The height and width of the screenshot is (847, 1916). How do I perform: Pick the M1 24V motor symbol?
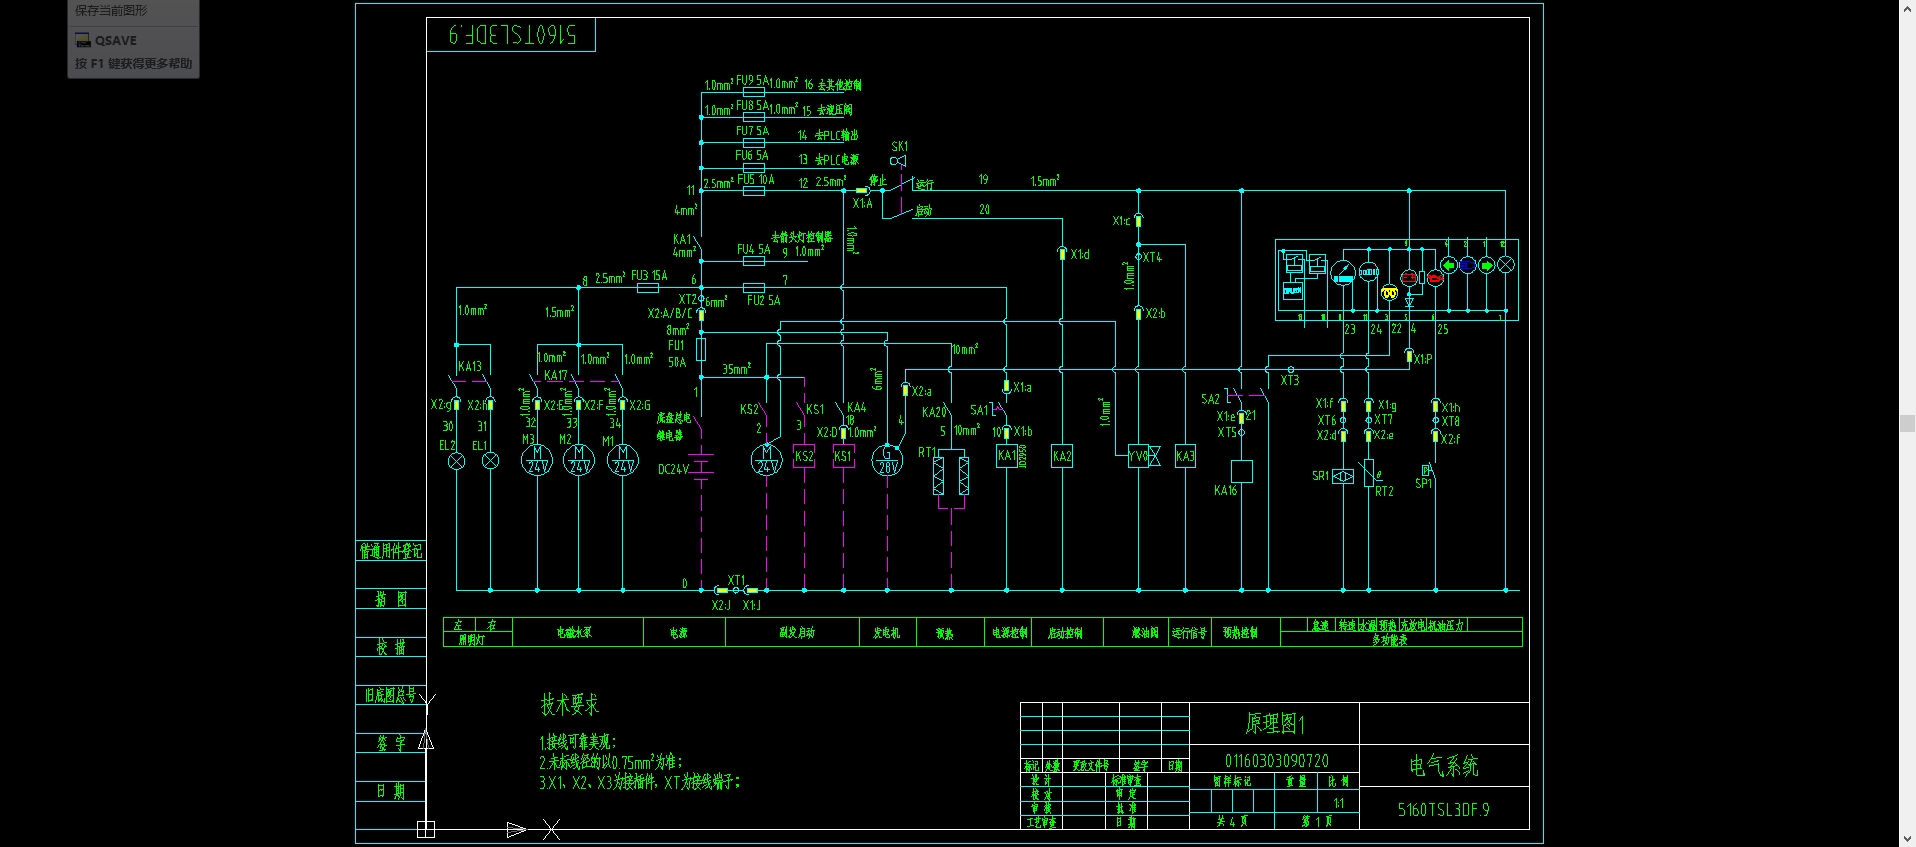[623, 460]
